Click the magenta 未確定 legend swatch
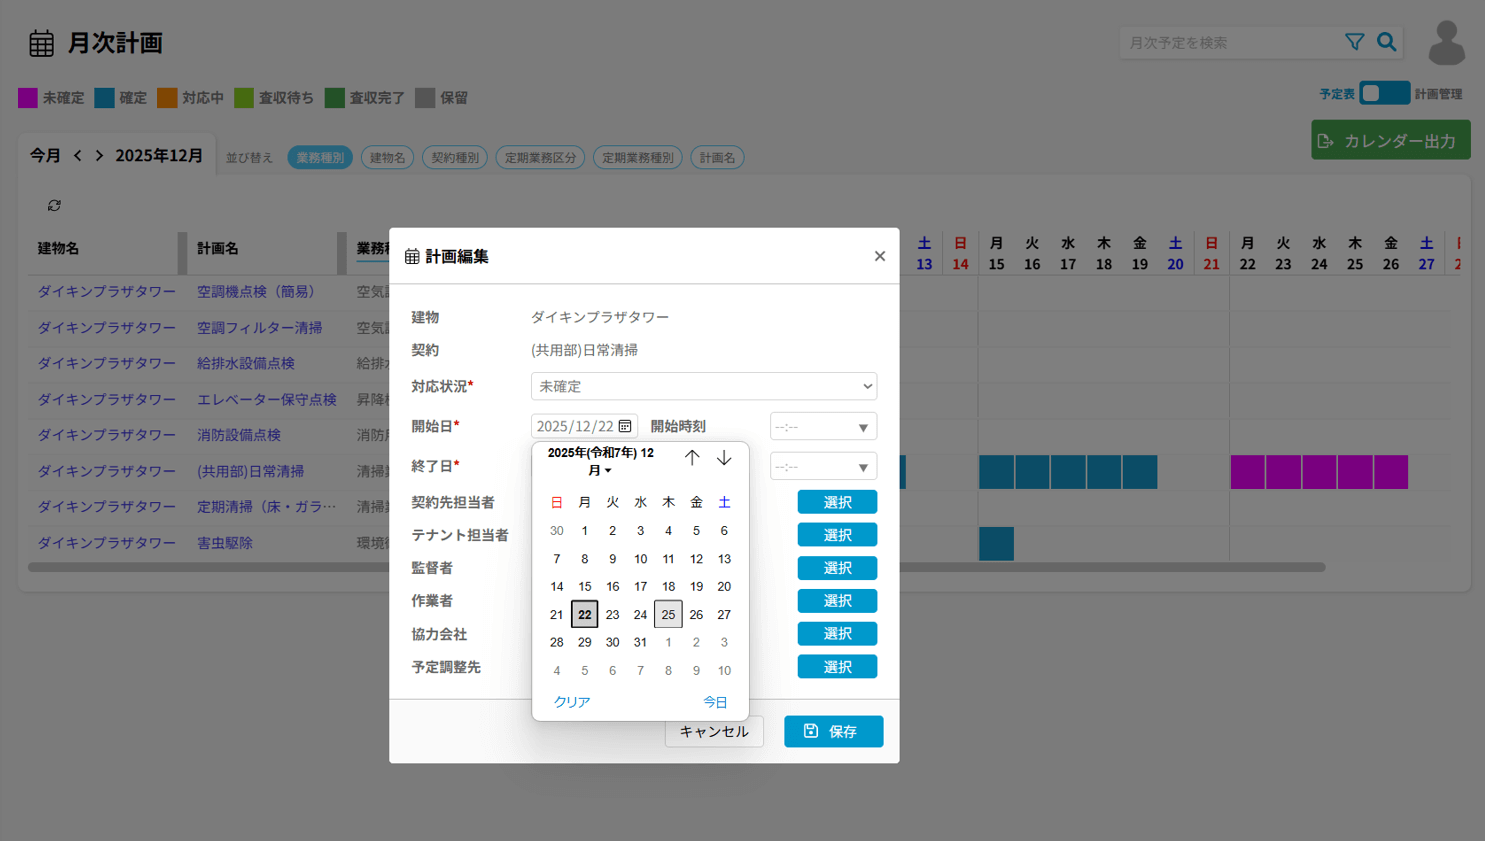The height and width of the screenshot is (841, 1485). 28,98
